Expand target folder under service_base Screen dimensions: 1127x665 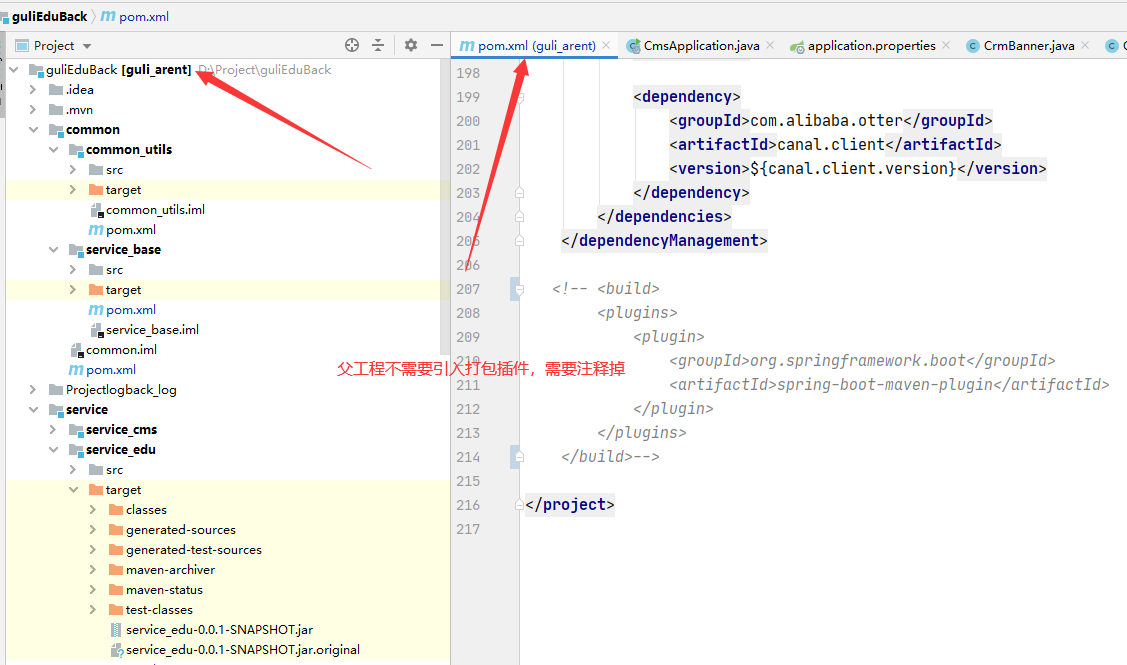(73, 290)
